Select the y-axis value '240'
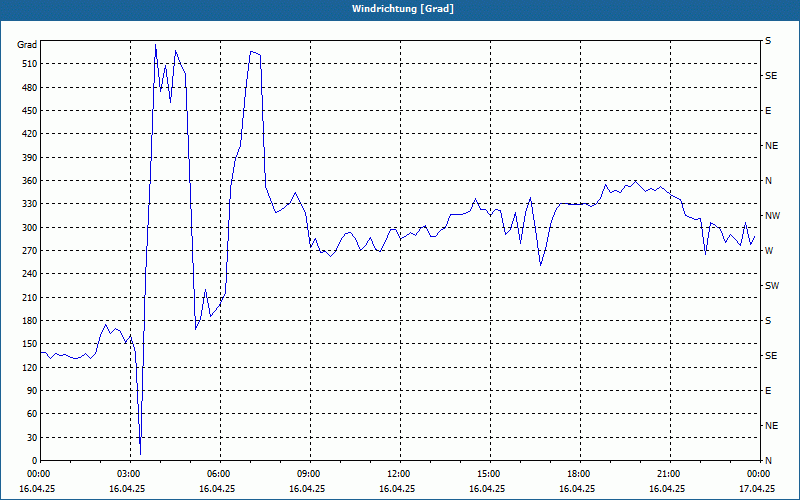Image resolution: width=800 pixels, height=500 pixels. tap(30, 274)
